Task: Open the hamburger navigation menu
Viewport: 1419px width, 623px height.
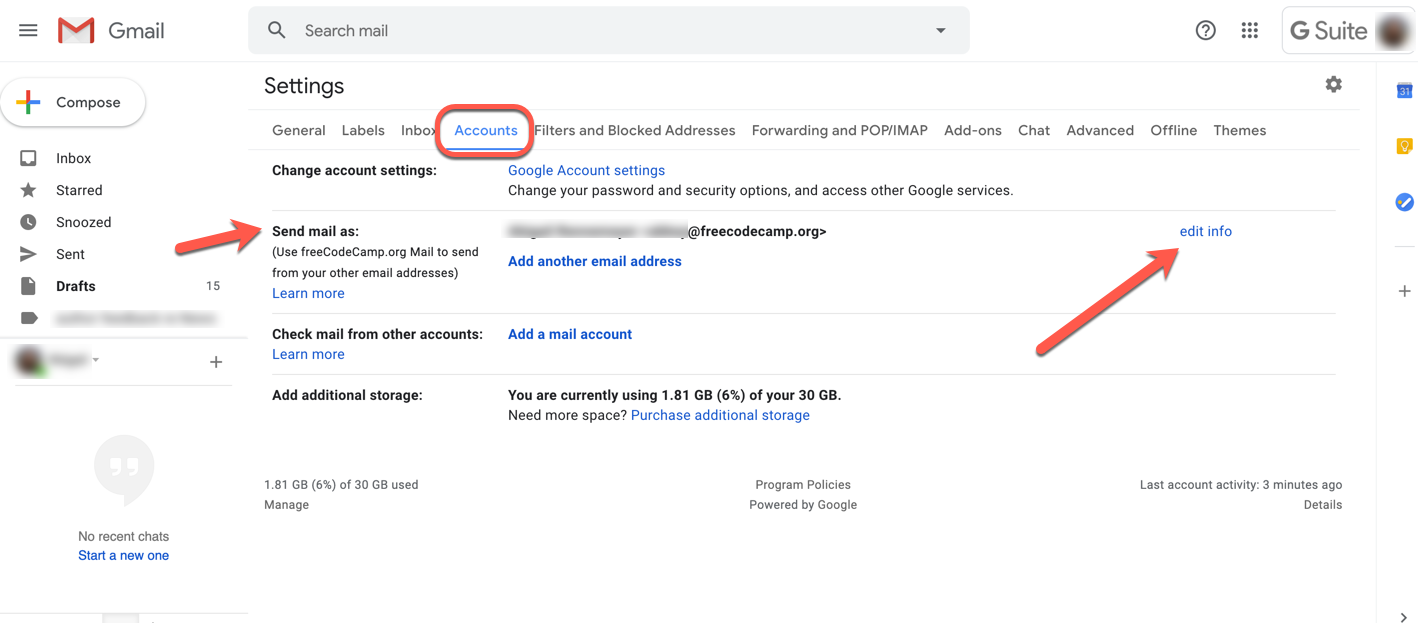Action: [x=27, y=30]
